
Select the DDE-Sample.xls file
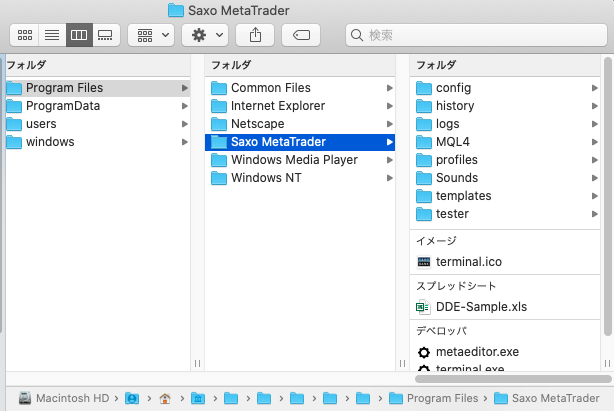point(505,306)
